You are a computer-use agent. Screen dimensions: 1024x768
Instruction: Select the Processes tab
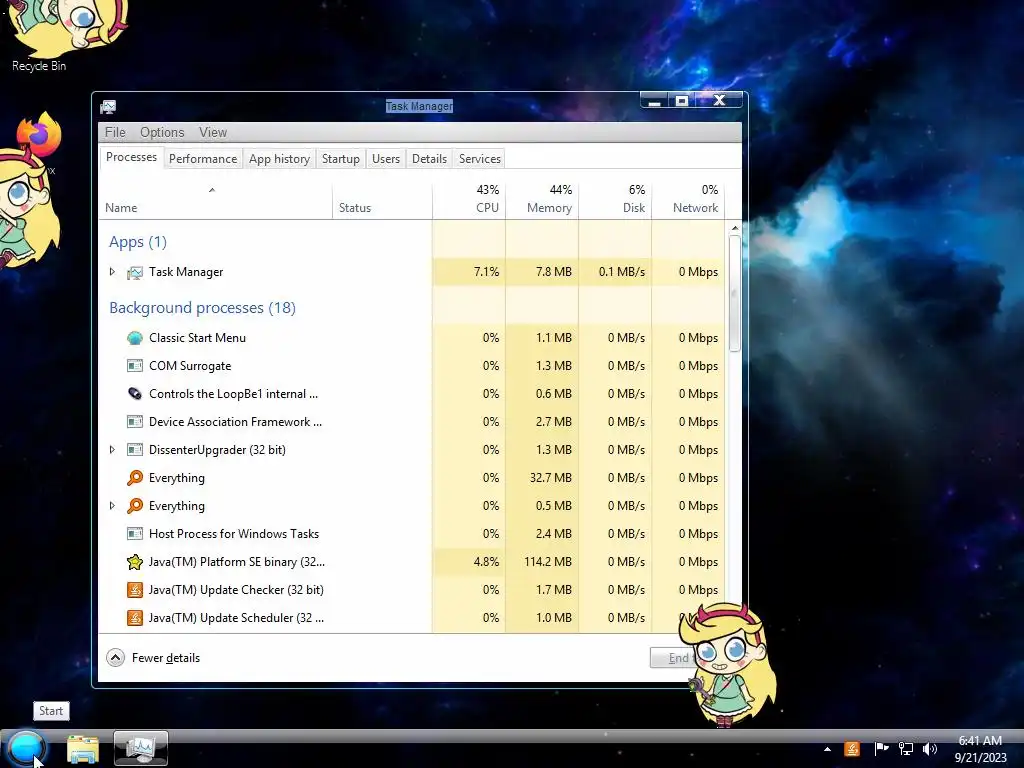point(131,157)
